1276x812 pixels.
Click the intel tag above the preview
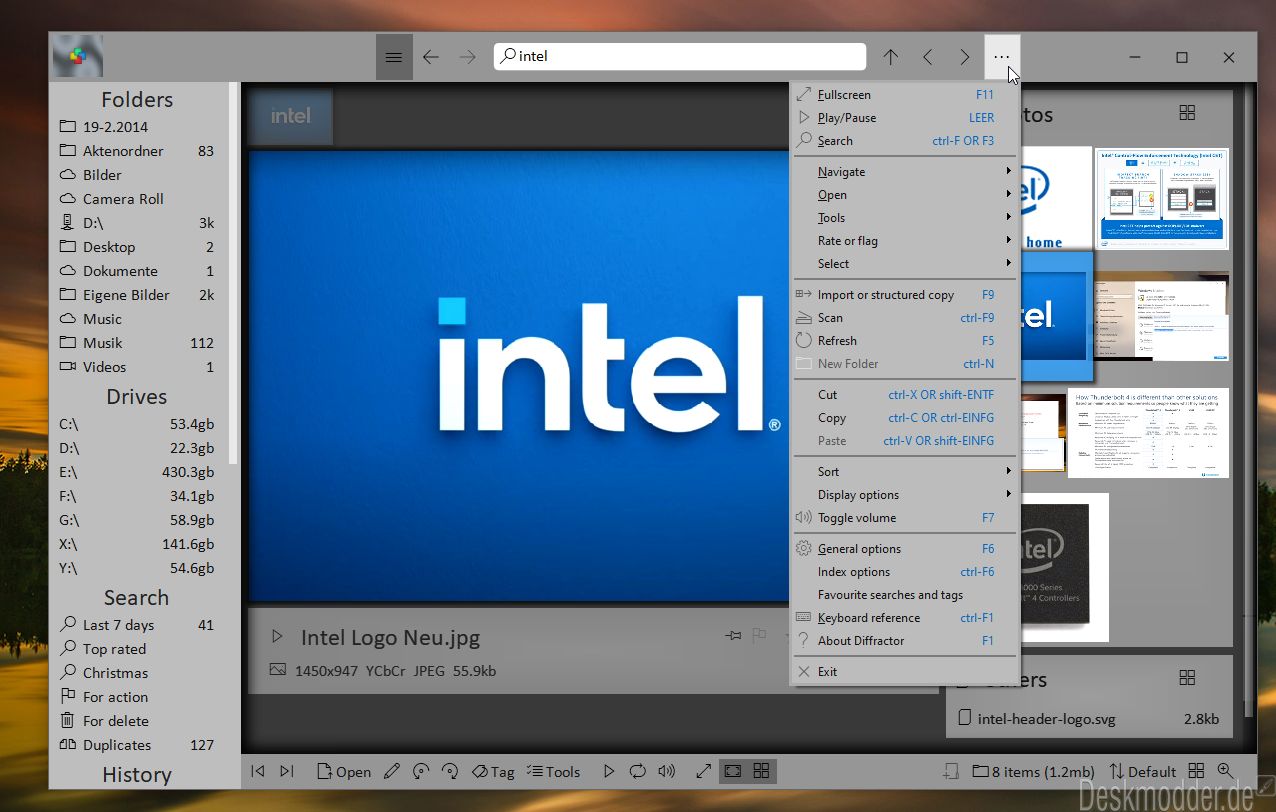coord(291,116)
